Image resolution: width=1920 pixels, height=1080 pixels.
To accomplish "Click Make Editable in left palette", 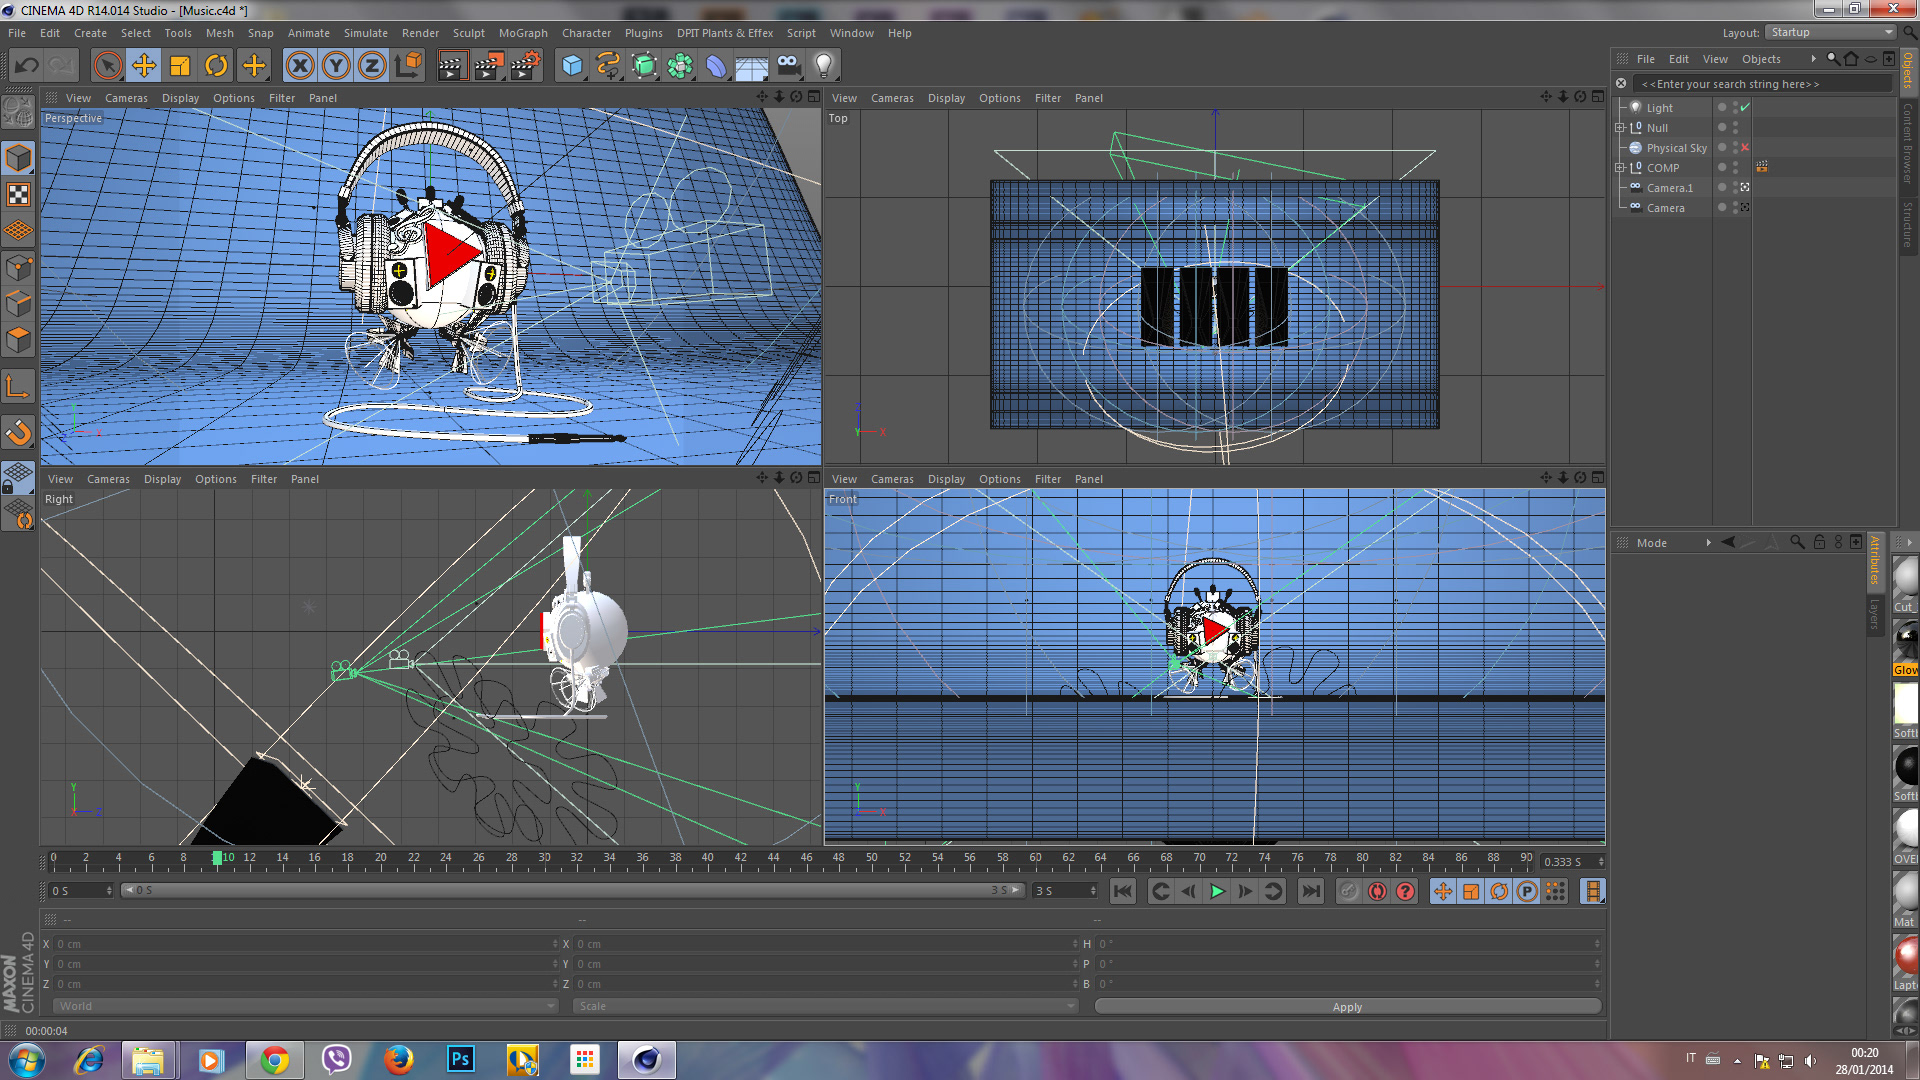I will (18, 113).
